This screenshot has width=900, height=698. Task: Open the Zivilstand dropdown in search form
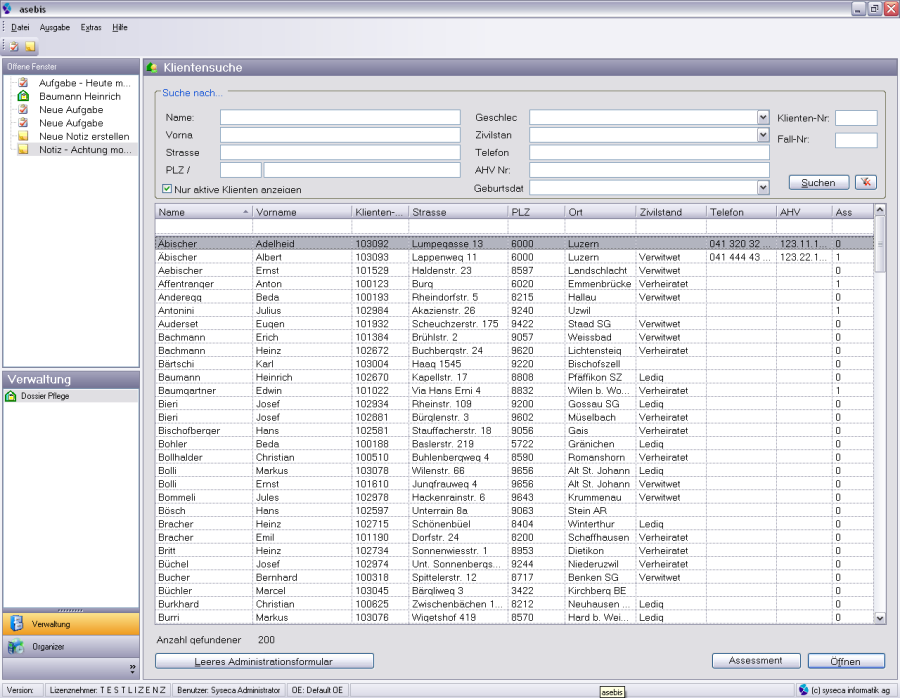point(763,135)
